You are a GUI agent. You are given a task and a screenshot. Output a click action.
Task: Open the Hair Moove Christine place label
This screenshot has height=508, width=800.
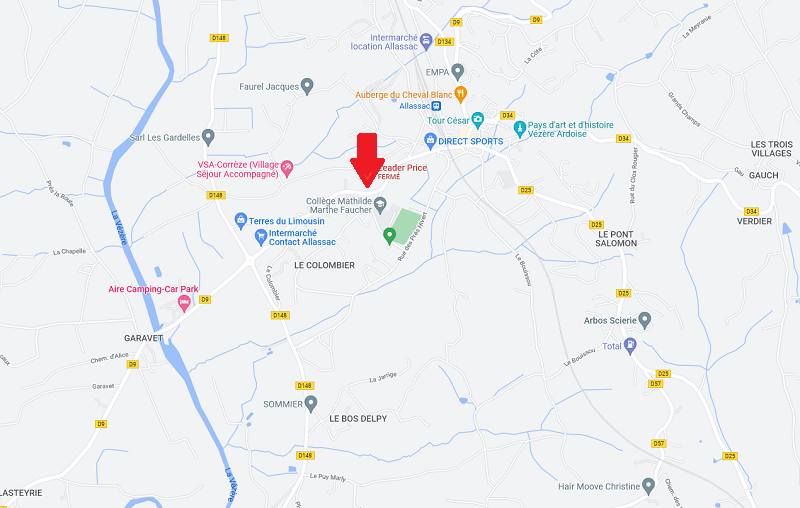pos(598,487)
